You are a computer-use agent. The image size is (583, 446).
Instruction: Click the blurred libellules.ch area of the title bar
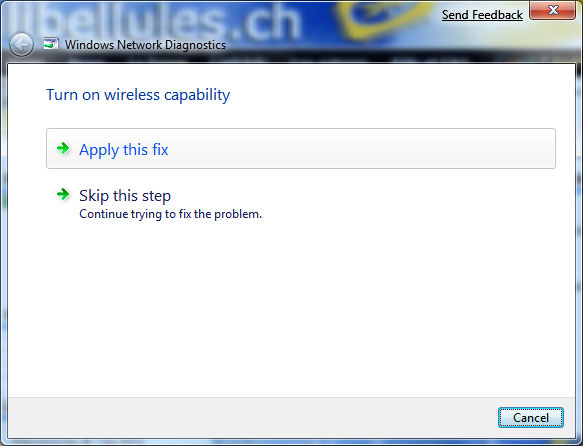point(156,21)
